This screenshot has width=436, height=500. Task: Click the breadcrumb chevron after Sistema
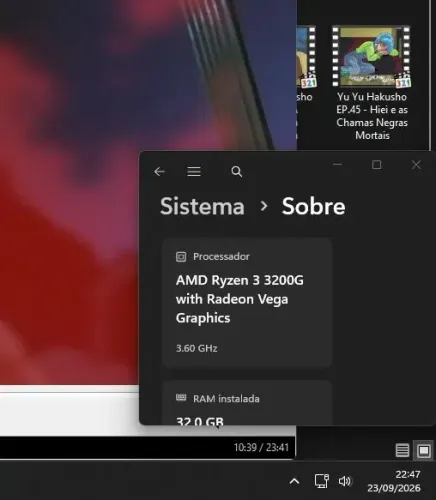[264, 206]
